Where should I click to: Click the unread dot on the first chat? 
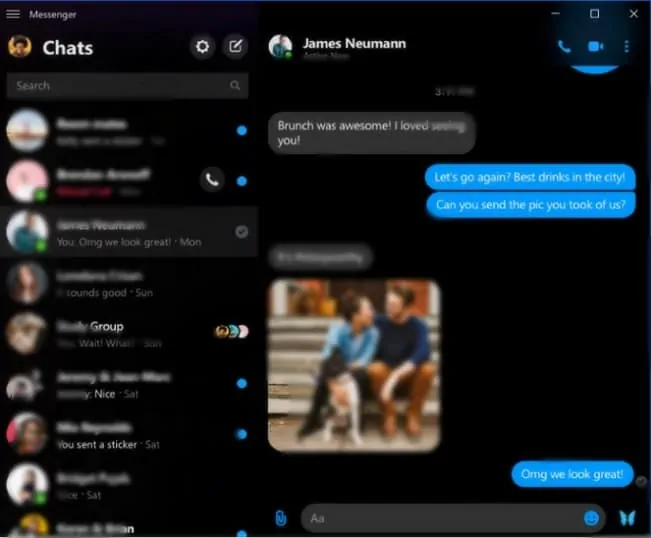pyautogui.click(x=242, y=130)
